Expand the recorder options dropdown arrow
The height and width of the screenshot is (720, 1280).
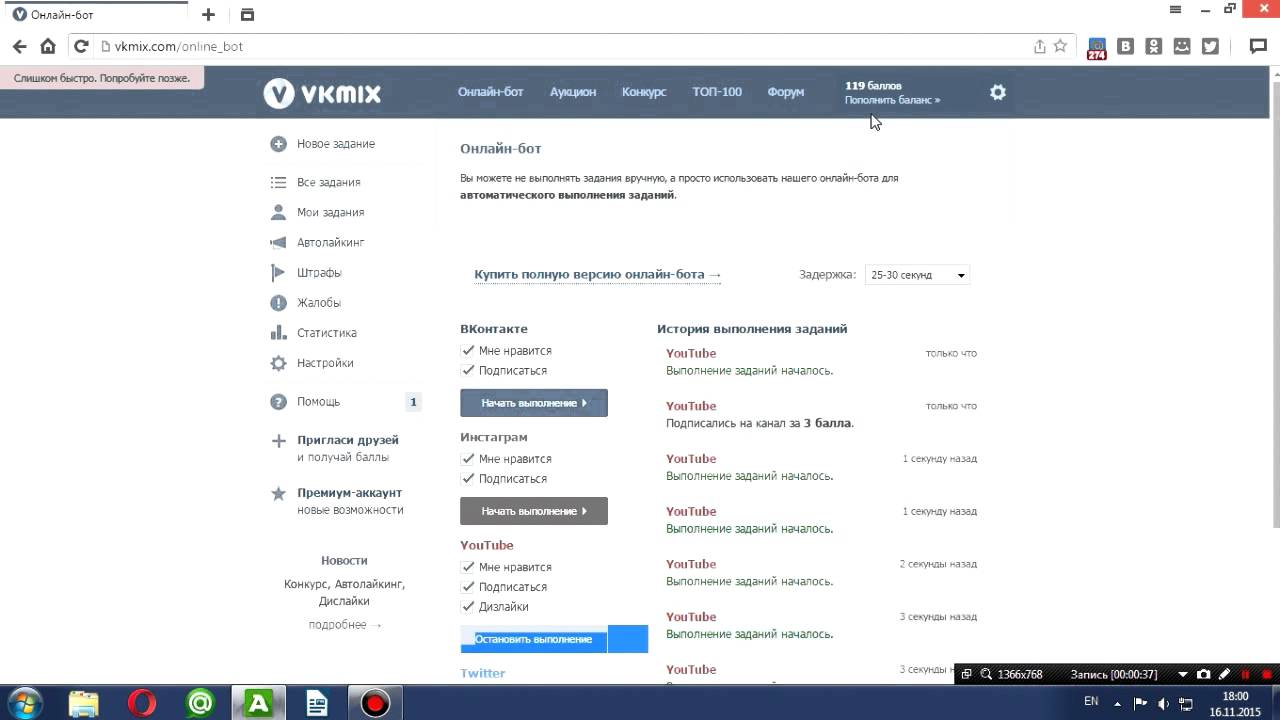[1183, 675]
